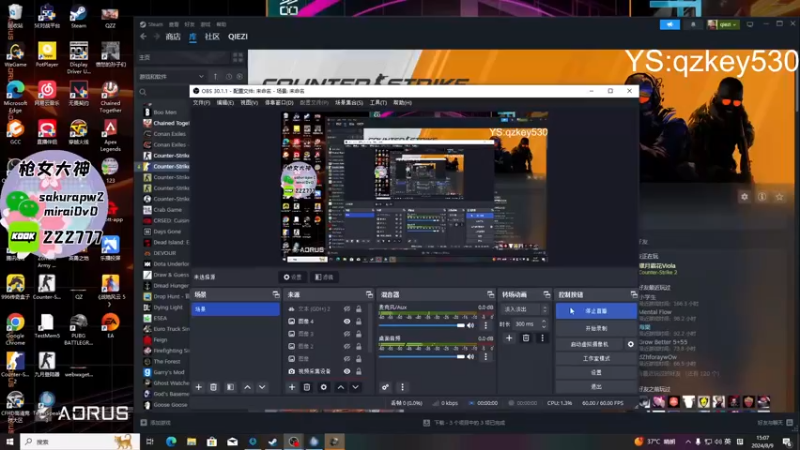Move the scene up in Scenes panel
The width and height of the screenshot is (800, 450).
point(247,387)
